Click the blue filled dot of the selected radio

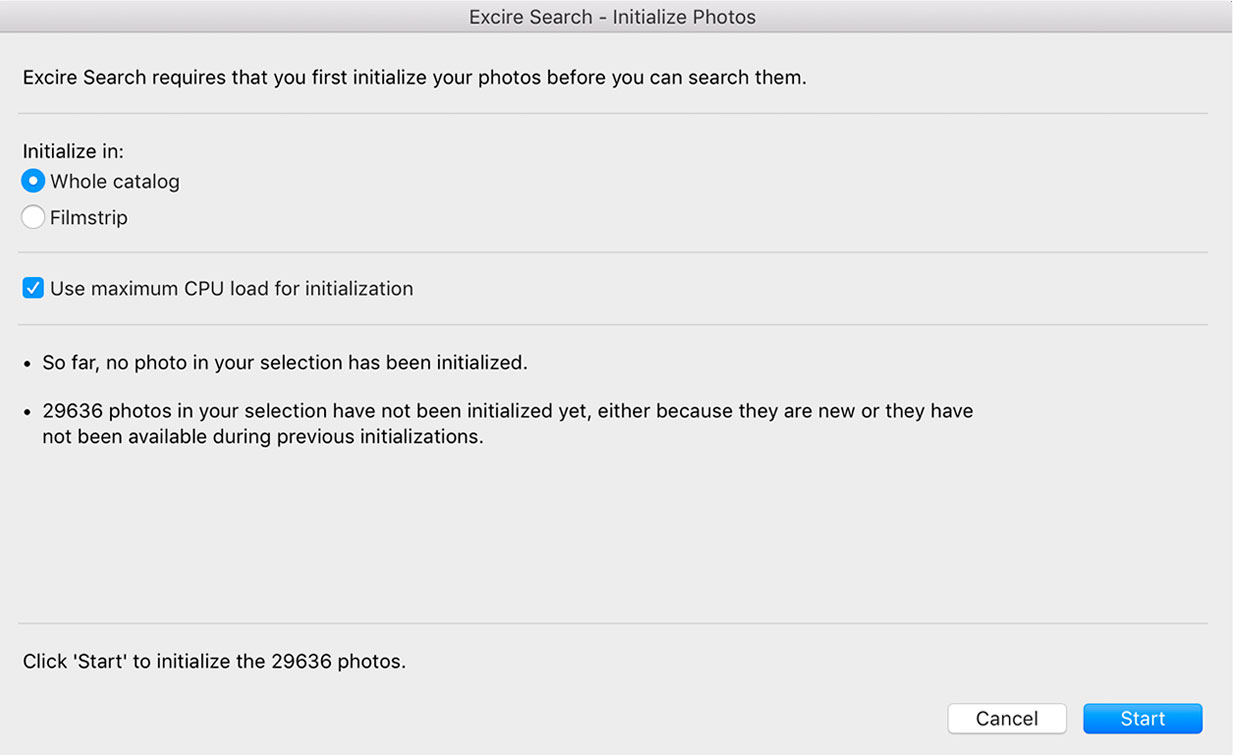[x=33, y=182]
